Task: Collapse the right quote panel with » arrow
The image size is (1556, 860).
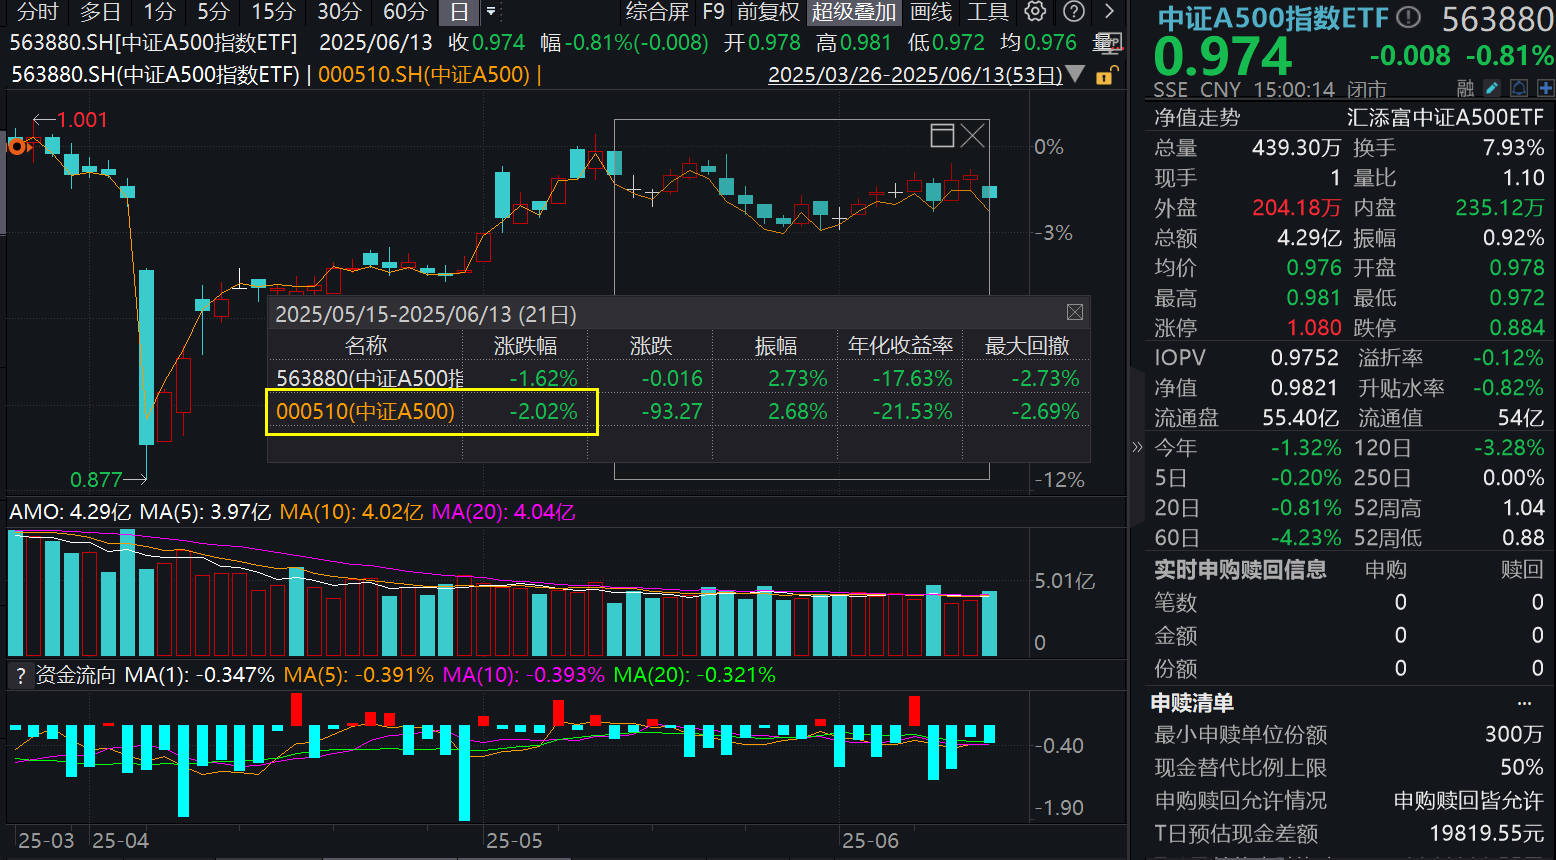Action: (1137, 447)
